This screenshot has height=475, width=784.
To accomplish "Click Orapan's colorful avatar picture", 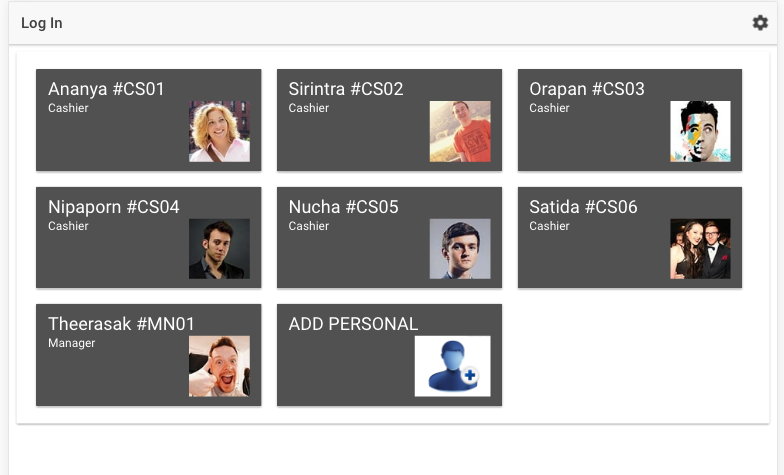I will (x=700, y=131).
